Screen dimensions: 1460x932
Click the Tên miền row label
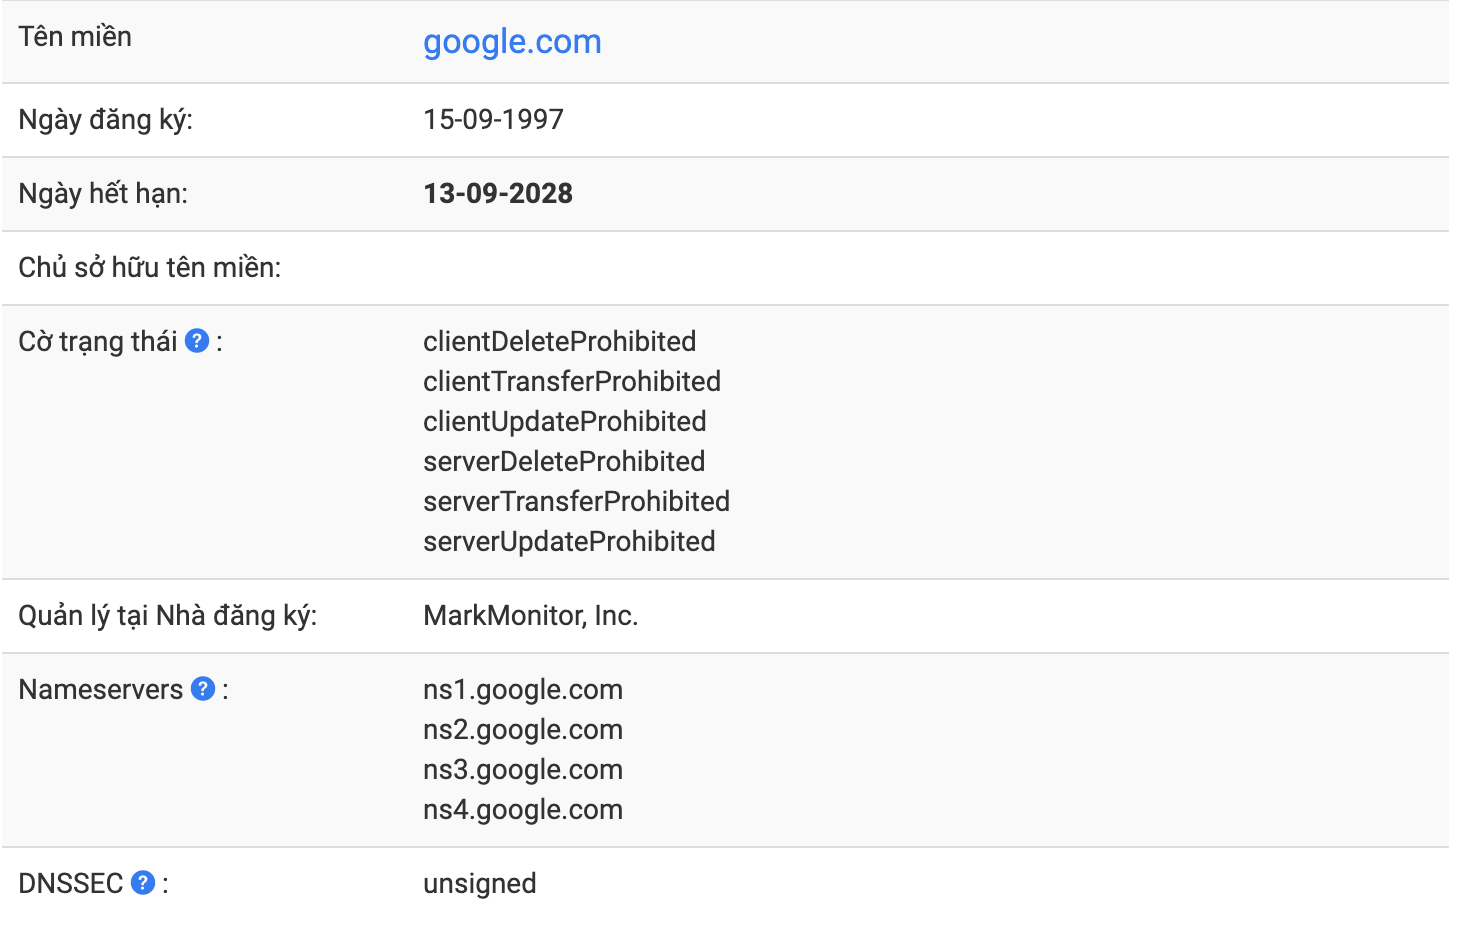pyautogui.click(x=75, y=37)
